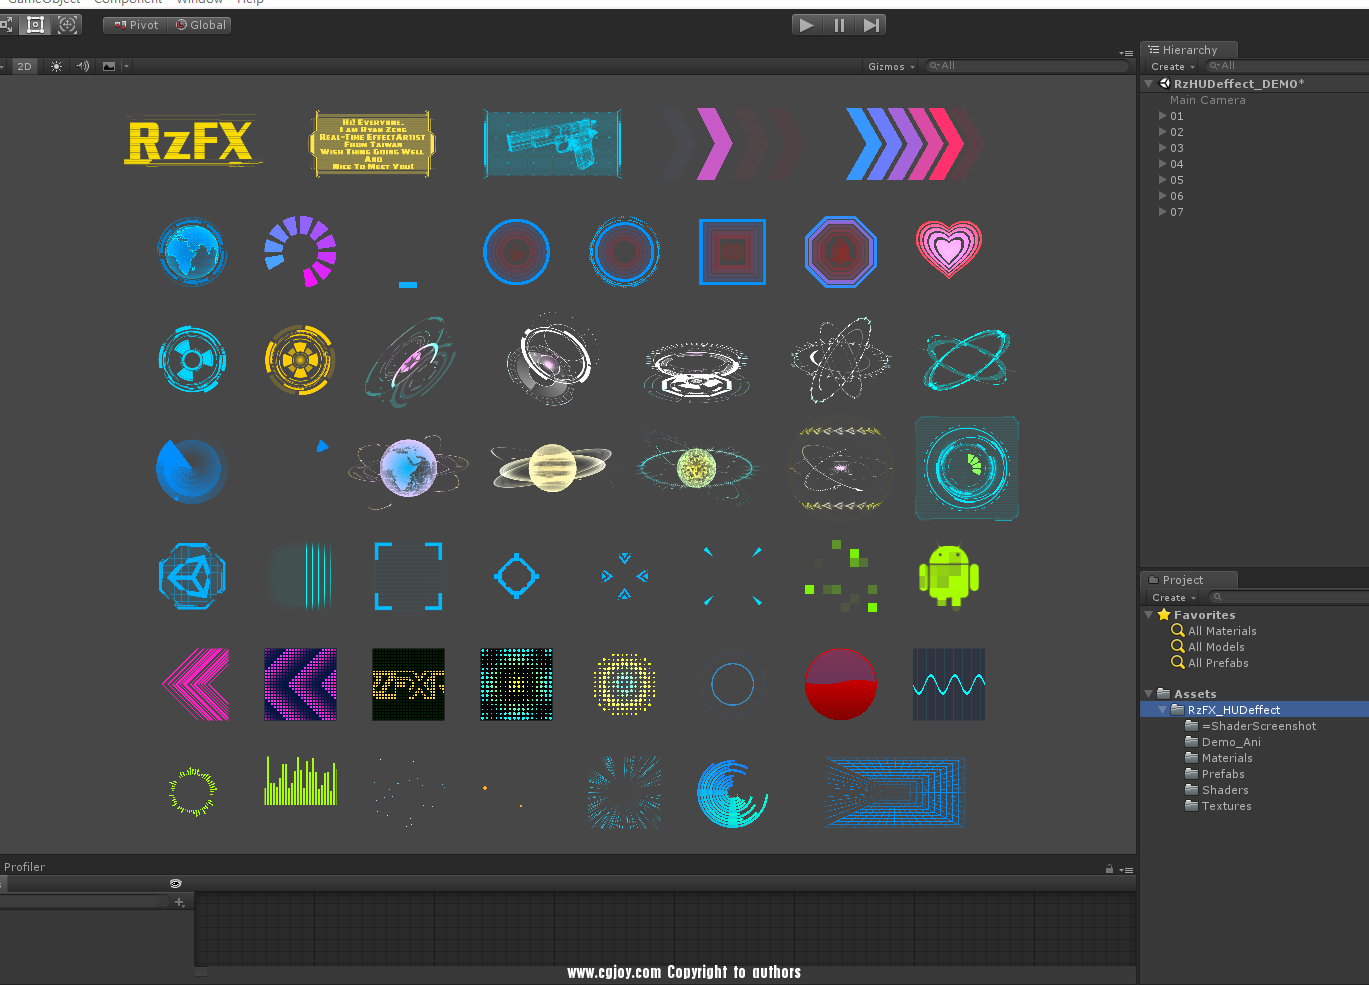Expand object 04 in Hierarchy
This screenshot has height=985, width=1369.
point(1162,164)
